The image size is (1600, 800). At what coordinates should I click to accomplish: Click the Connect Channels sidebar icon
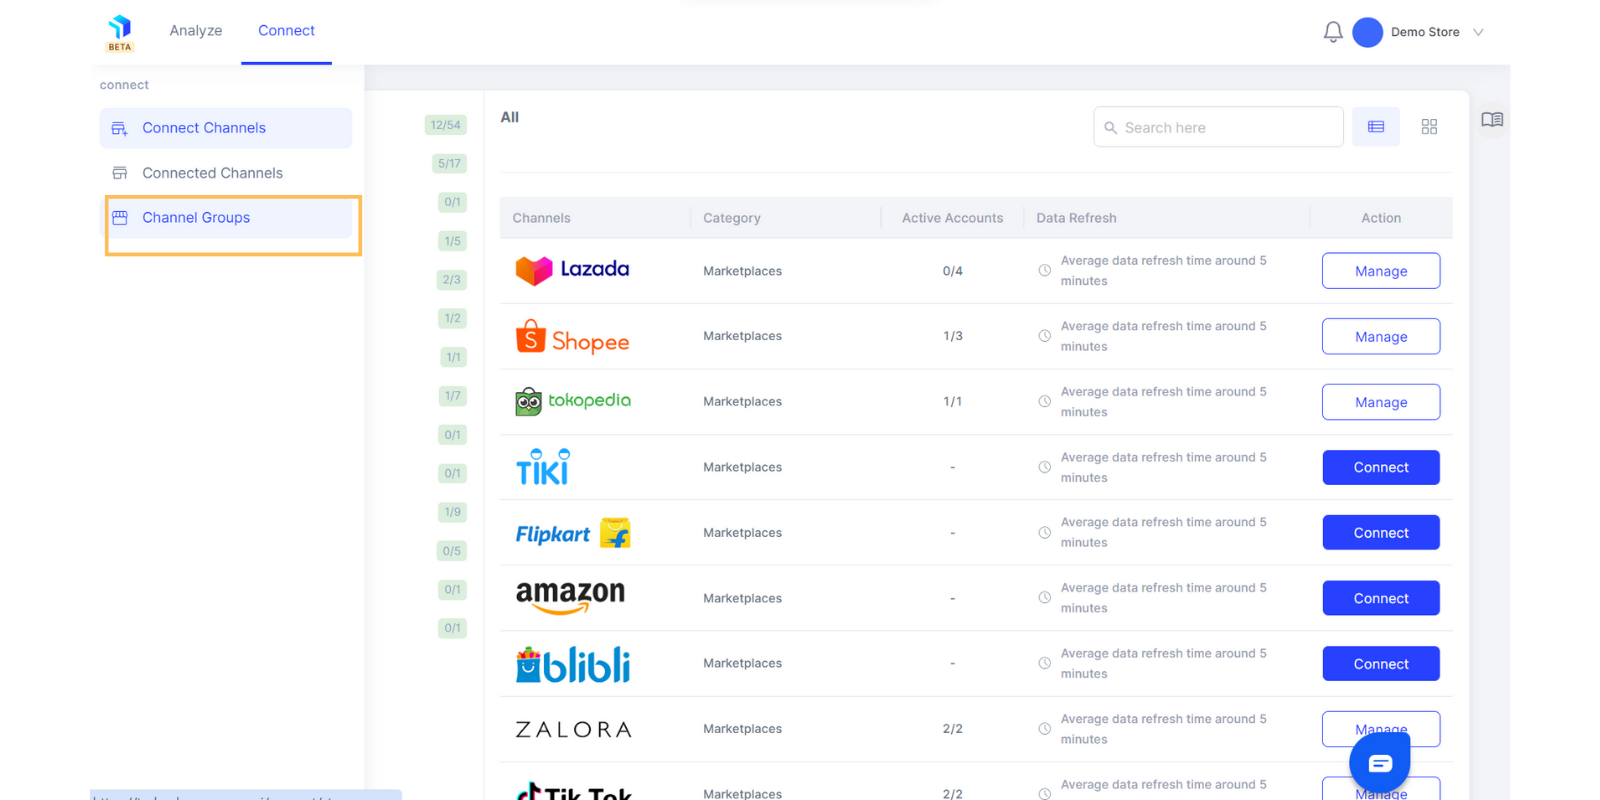click(x=120, y=128)
